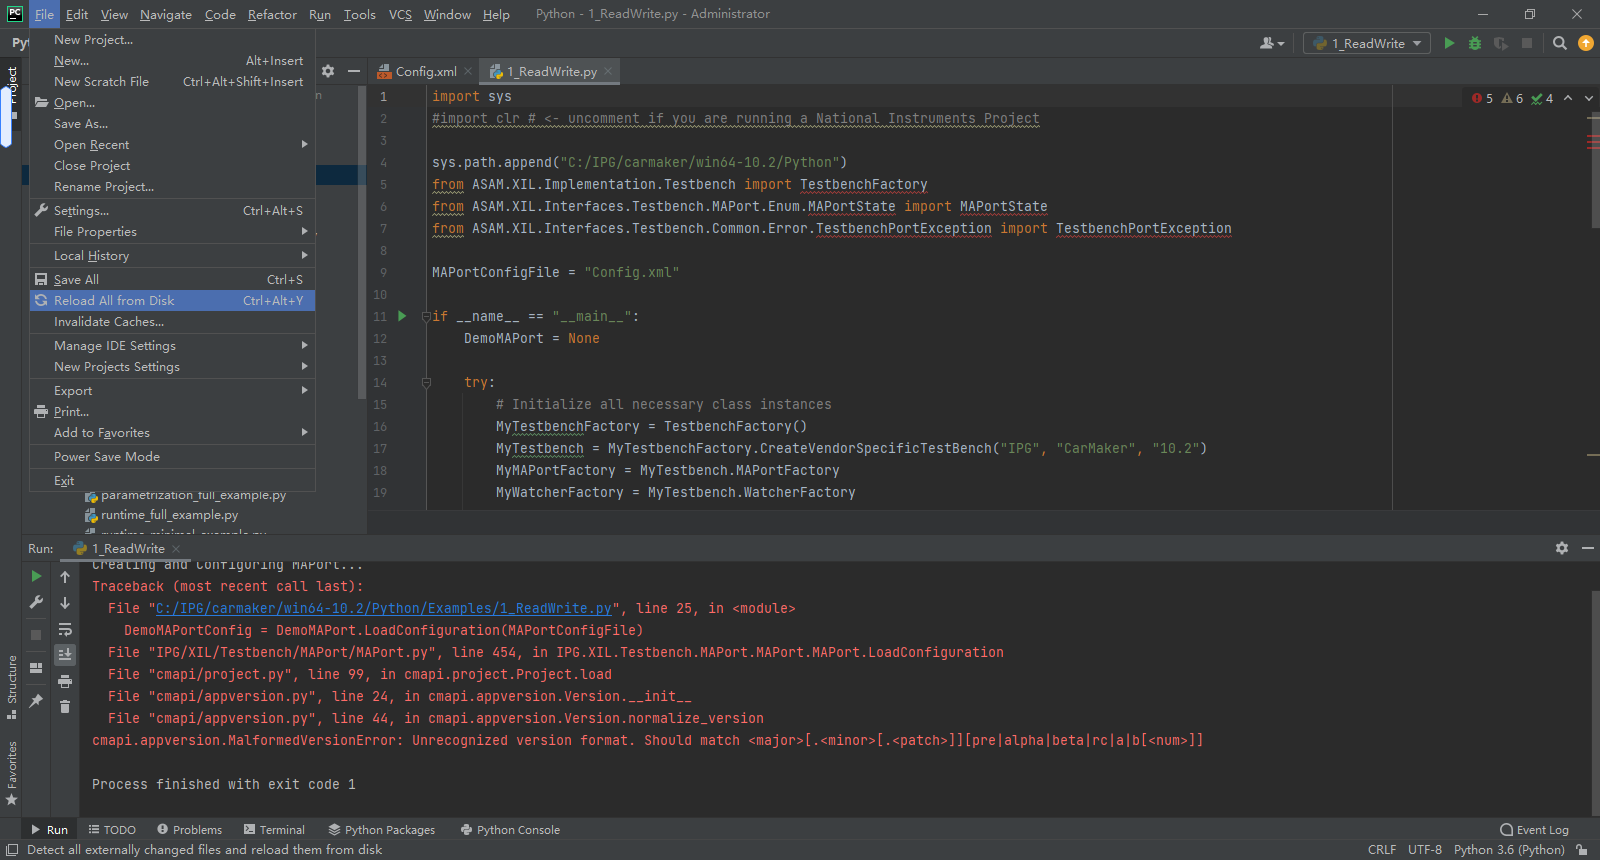Open Search Everywhere with the magnifier icon

pyautogui.click(x=1560, y=43)
